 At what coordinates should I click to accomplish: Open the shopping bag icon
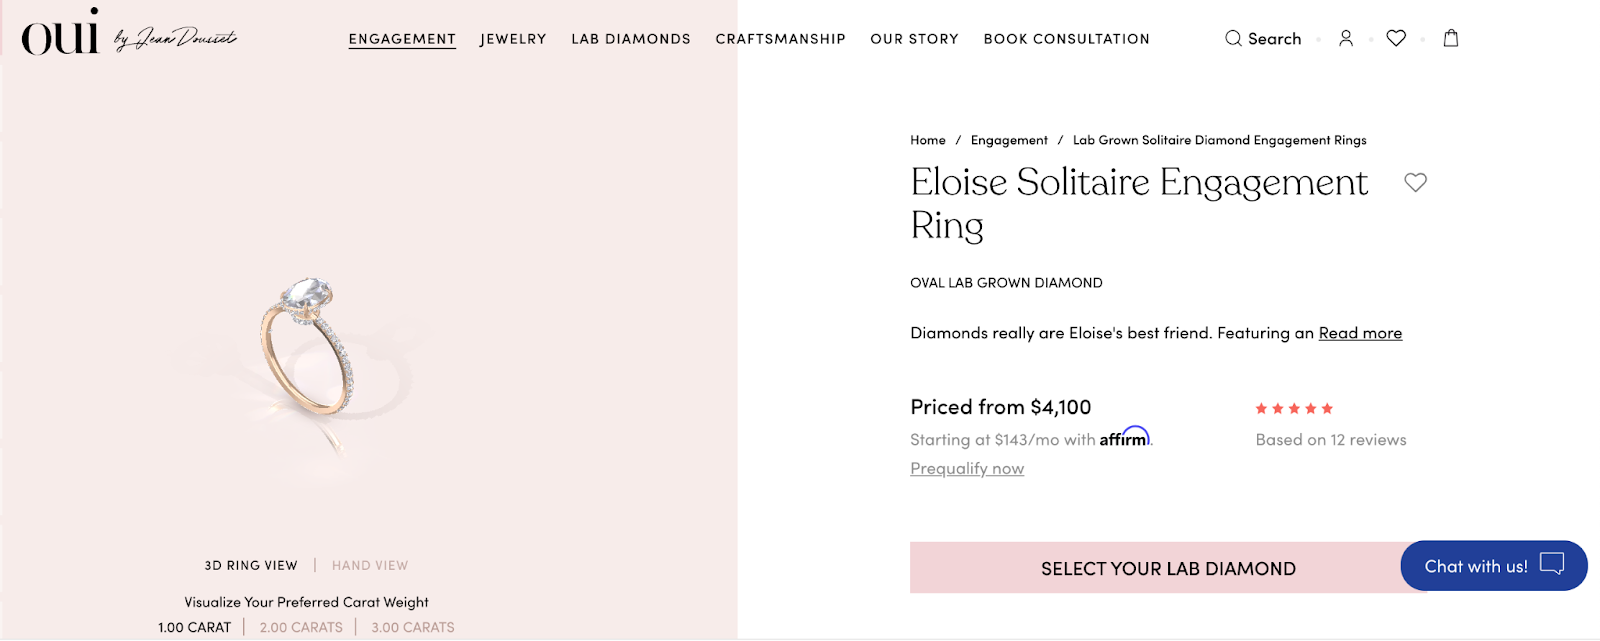tap(1451, 38)
